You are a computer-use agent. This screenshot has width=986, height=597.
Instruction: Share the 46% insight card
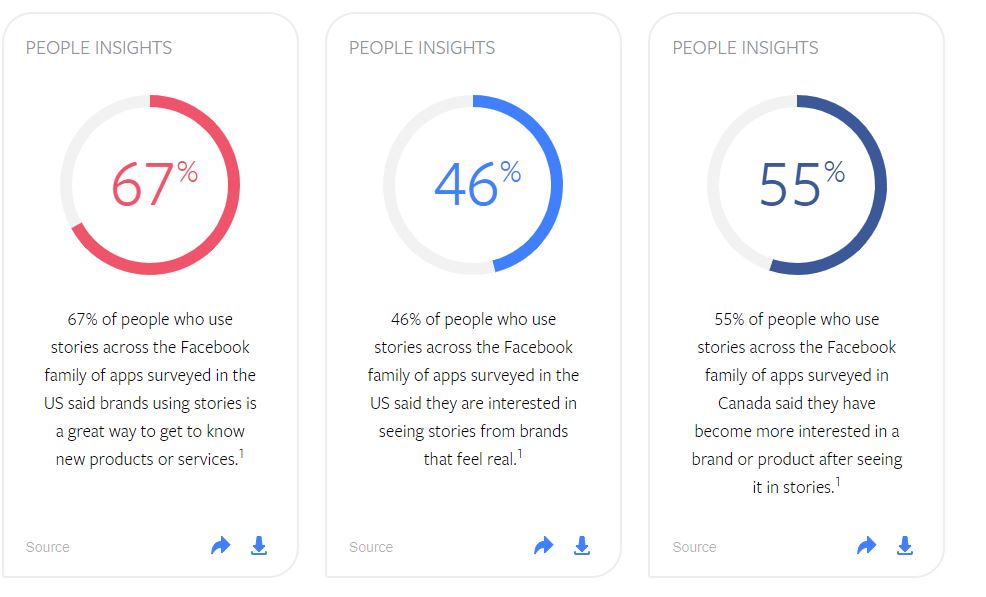point(544,545)
